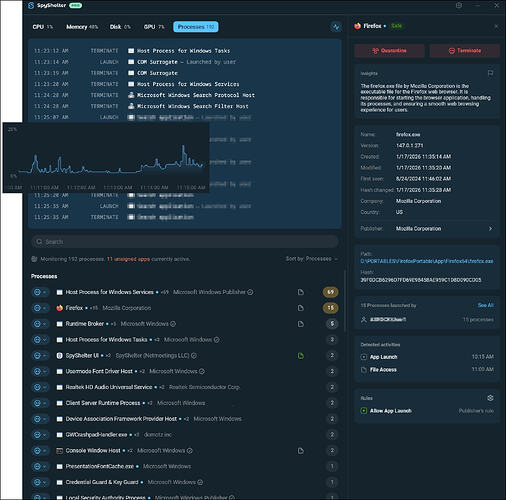Click COM Surrogate launched by user log entry
Viewport: 506px width, 500px height.
click(135, 62)
